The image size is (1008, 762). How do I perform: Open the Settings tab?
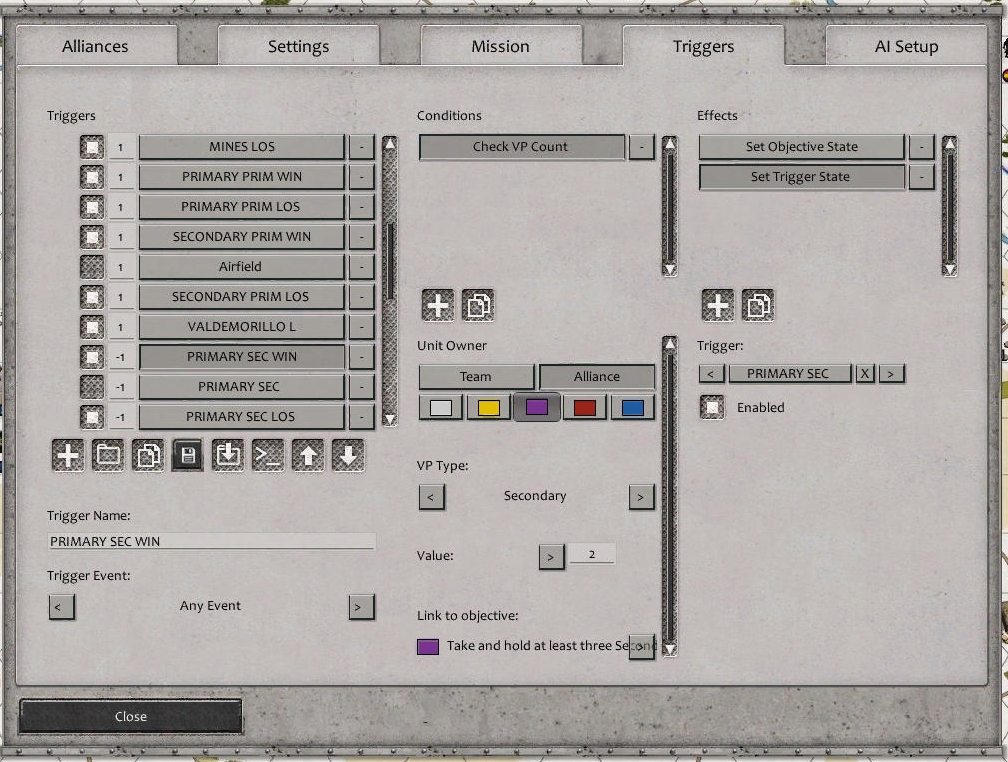[298, 46]
